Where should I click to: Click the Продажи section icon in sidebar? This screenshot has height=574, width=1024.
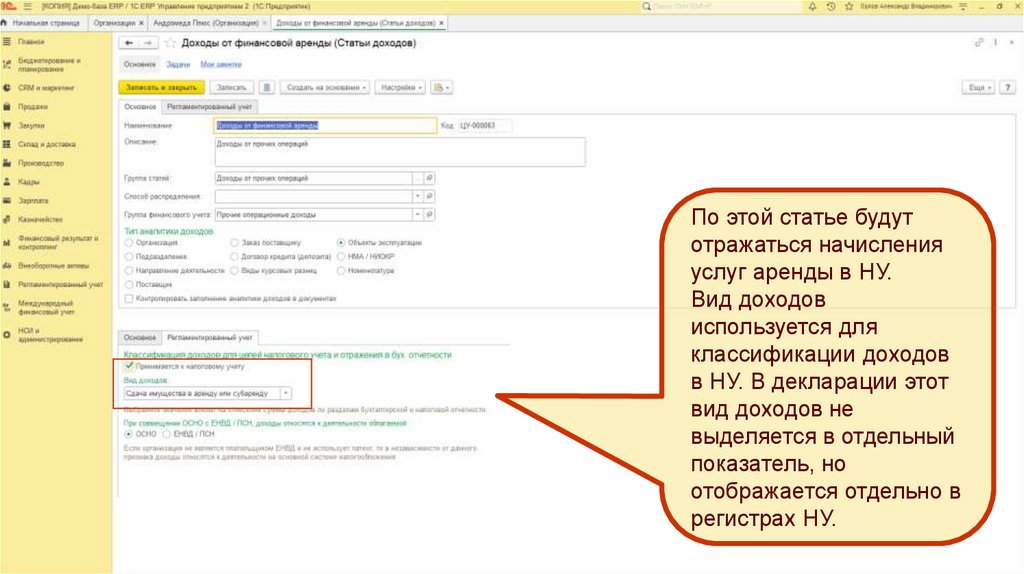(x=7, y=106)
